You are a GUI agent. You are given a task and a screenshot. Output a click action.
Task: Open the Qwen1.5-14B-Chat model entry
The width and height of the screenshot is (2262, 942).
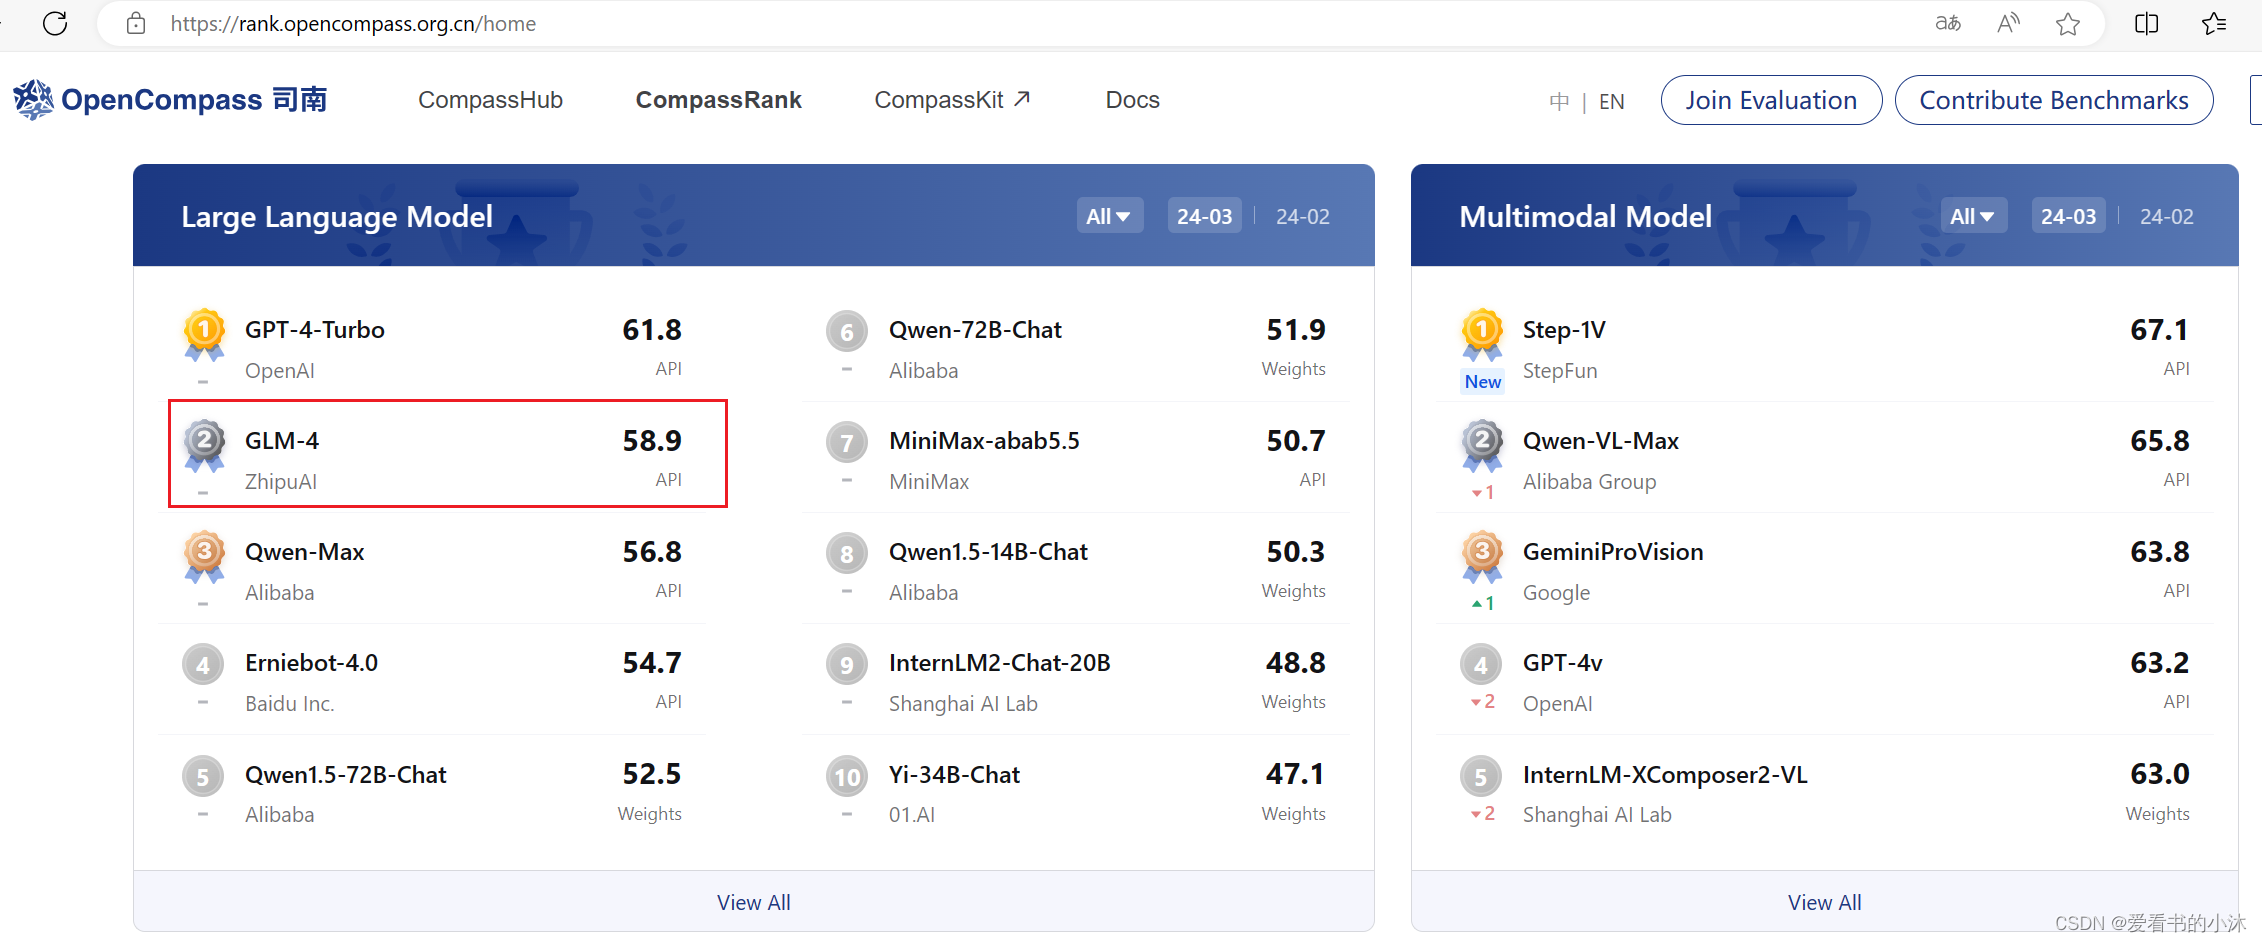(1076, 569)
